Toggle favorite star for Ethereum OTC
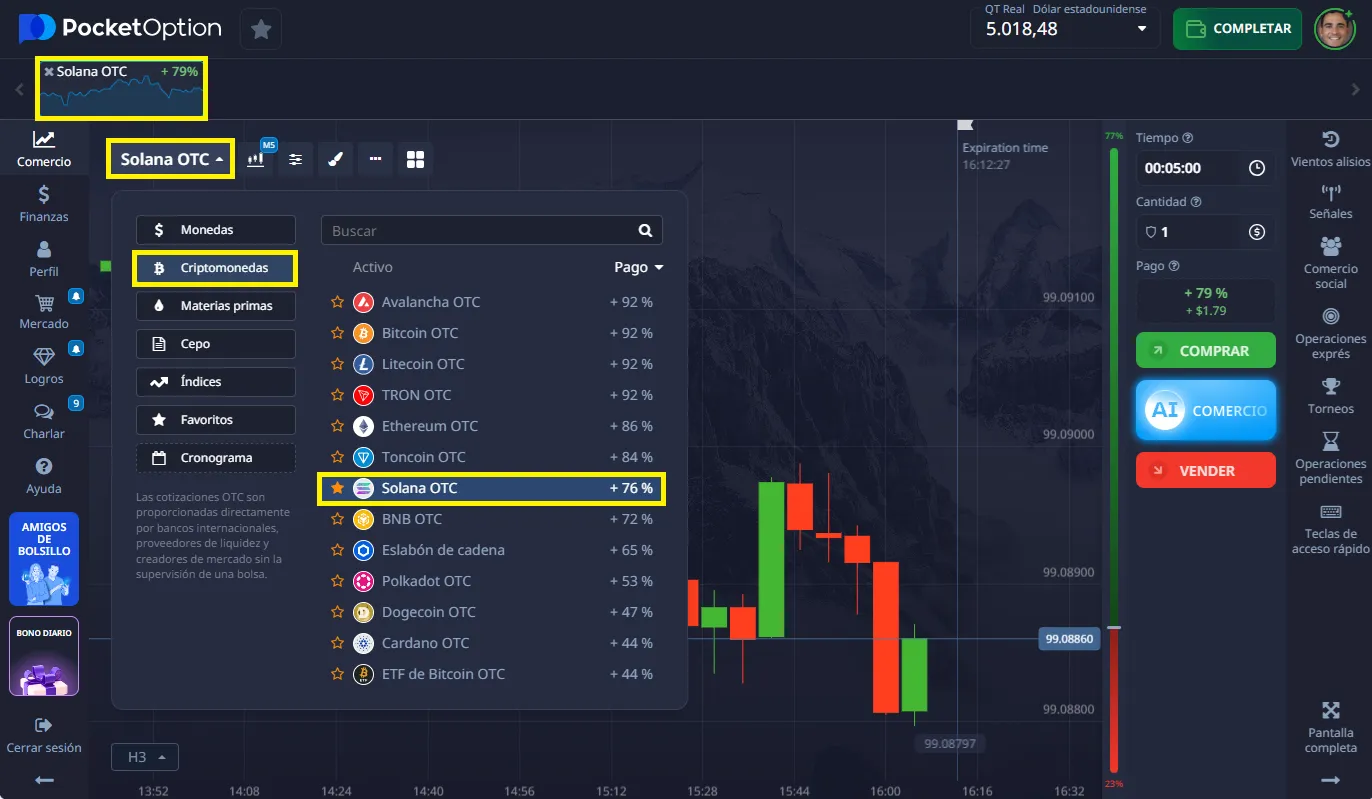This screenshot has width=1372, height=799. [x=337, y=426]
